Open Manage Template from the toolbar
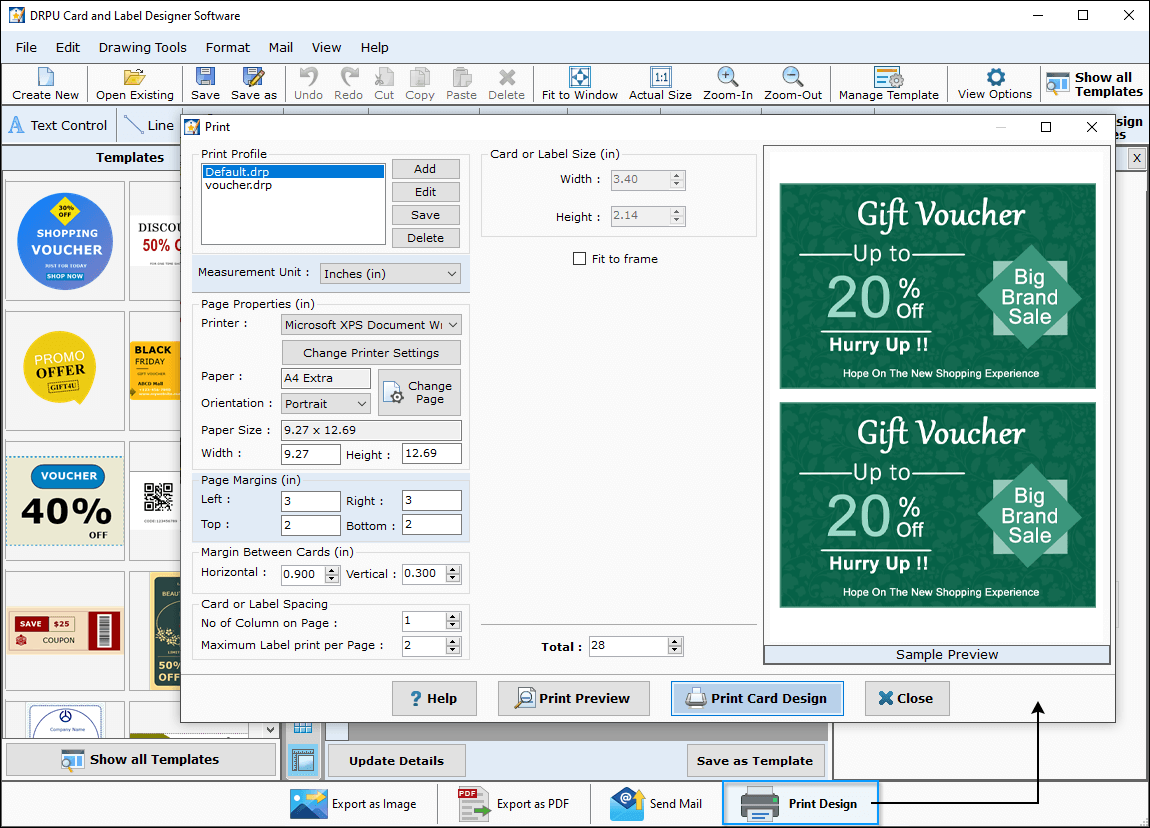Image resolution: width=1150 pixels, height=828 pixels. [888, 84]
